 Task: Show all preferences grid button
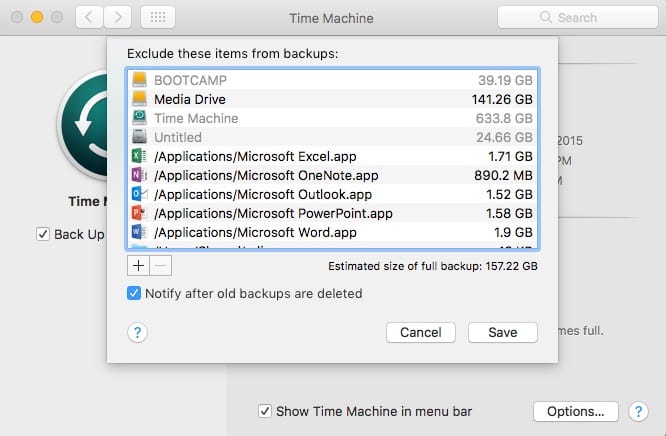tap(158, 17)
